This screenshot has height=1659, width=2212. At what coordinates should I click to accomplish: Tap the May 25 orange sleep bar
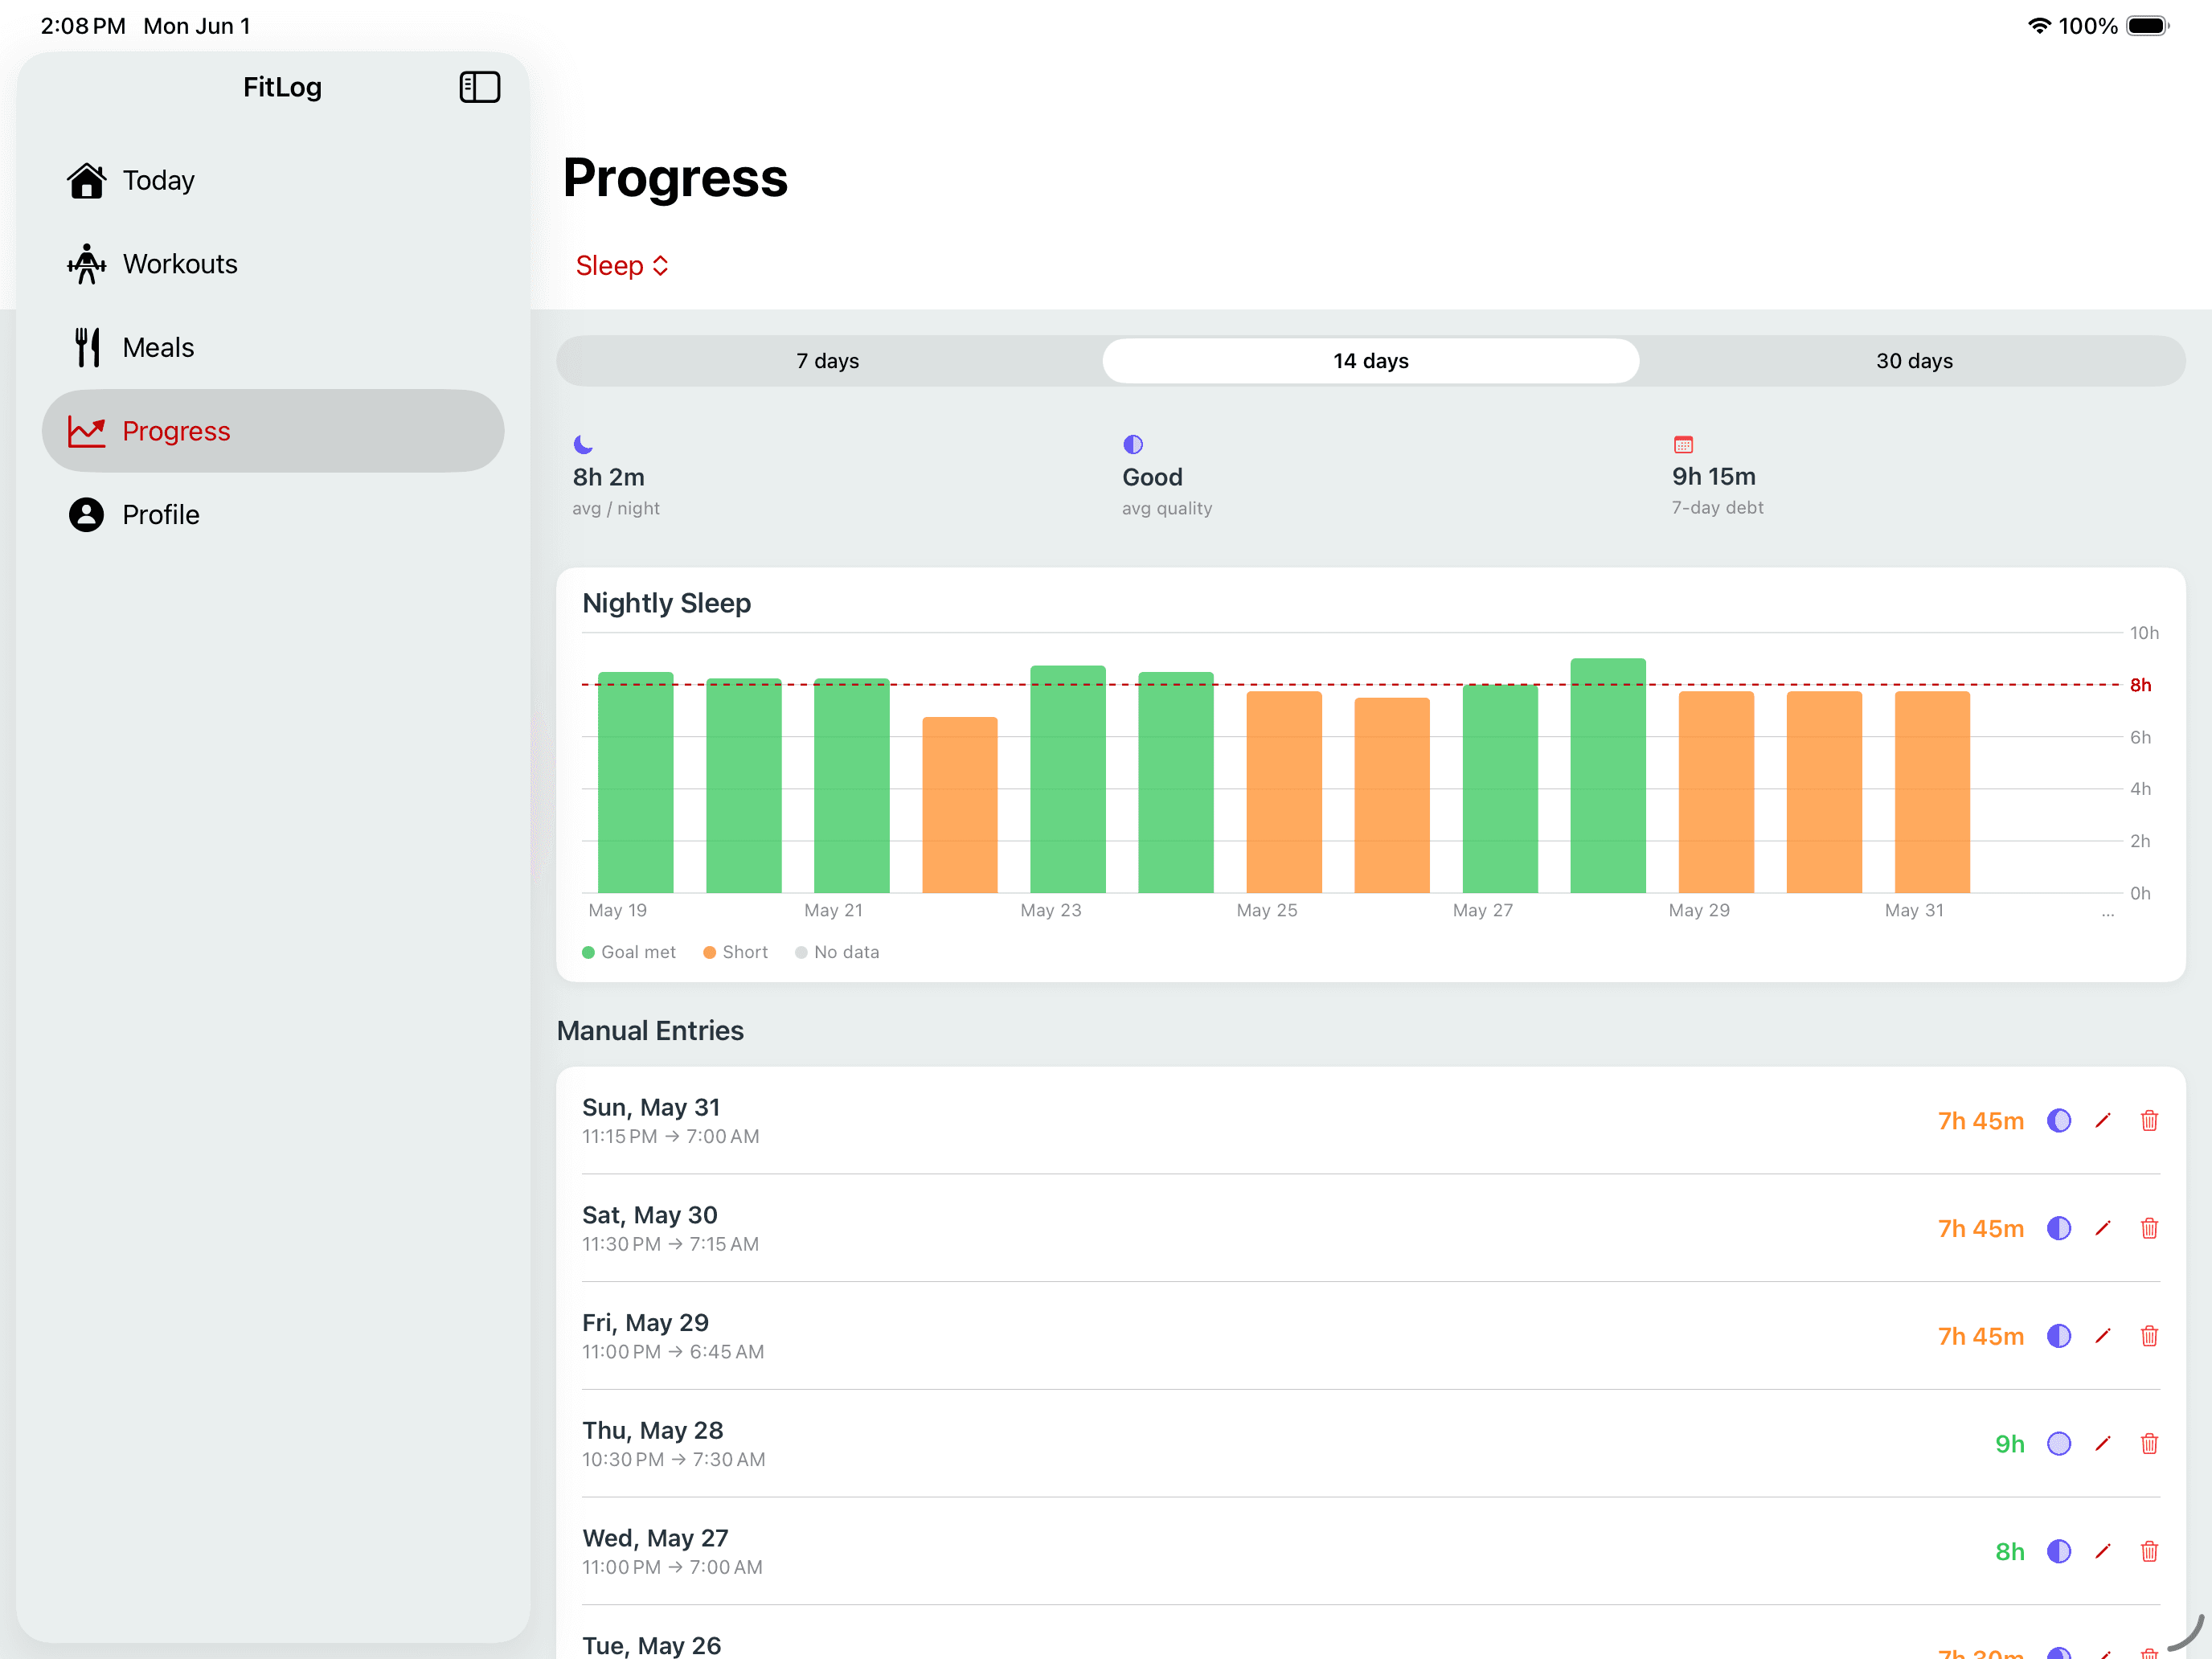pos(1284,792)
